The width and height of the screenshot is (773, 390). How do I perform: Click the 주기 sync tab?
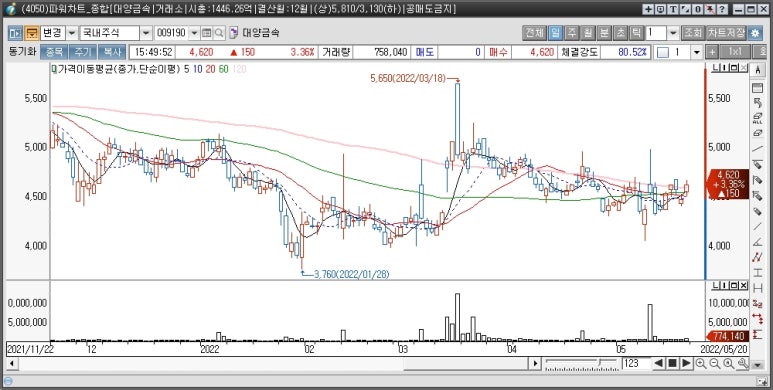(x=82, y=52)
